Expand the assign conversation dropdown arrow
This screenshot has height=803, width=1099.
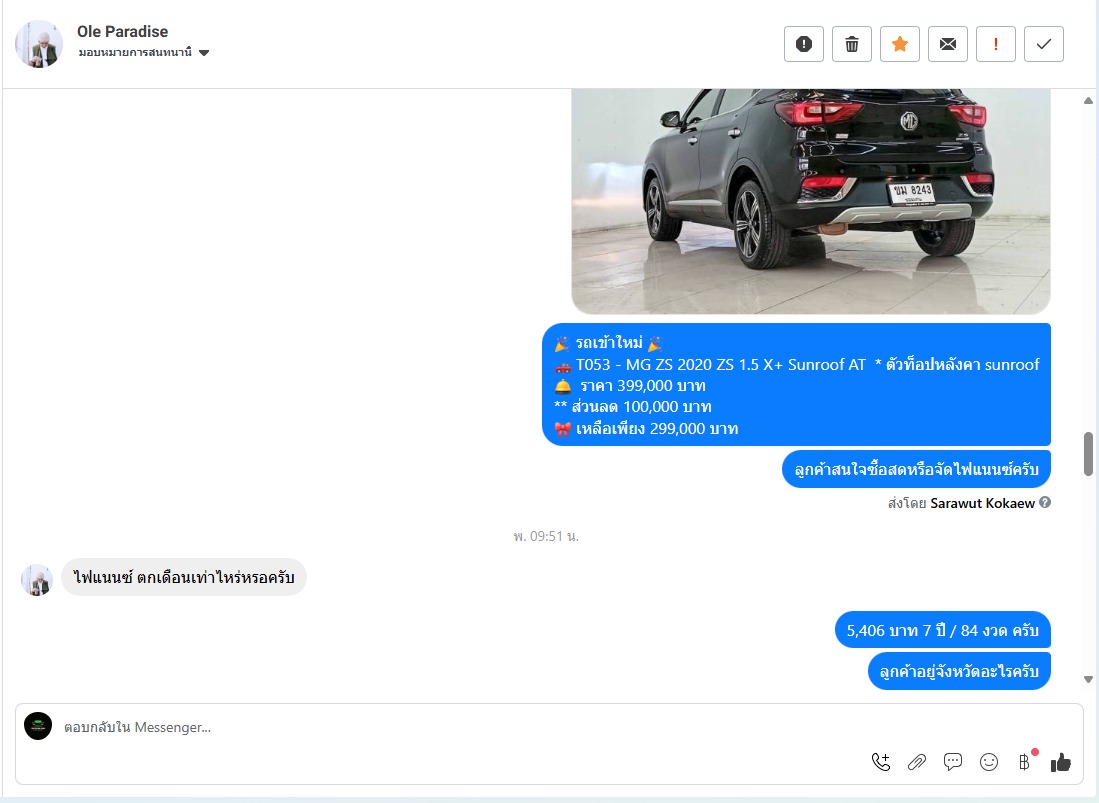click(204, 53)
